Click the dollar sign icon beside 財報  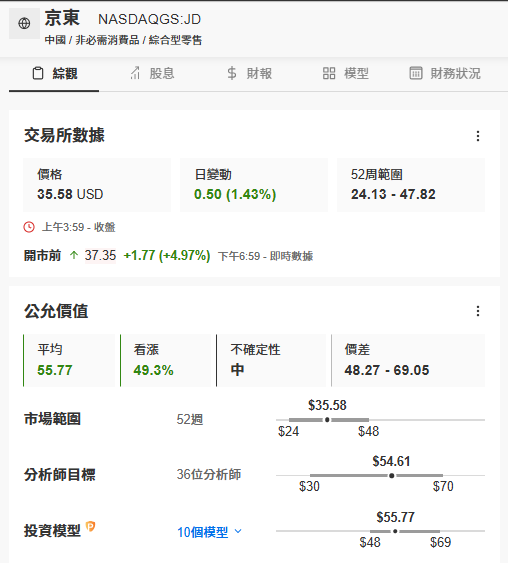(232, 73)
